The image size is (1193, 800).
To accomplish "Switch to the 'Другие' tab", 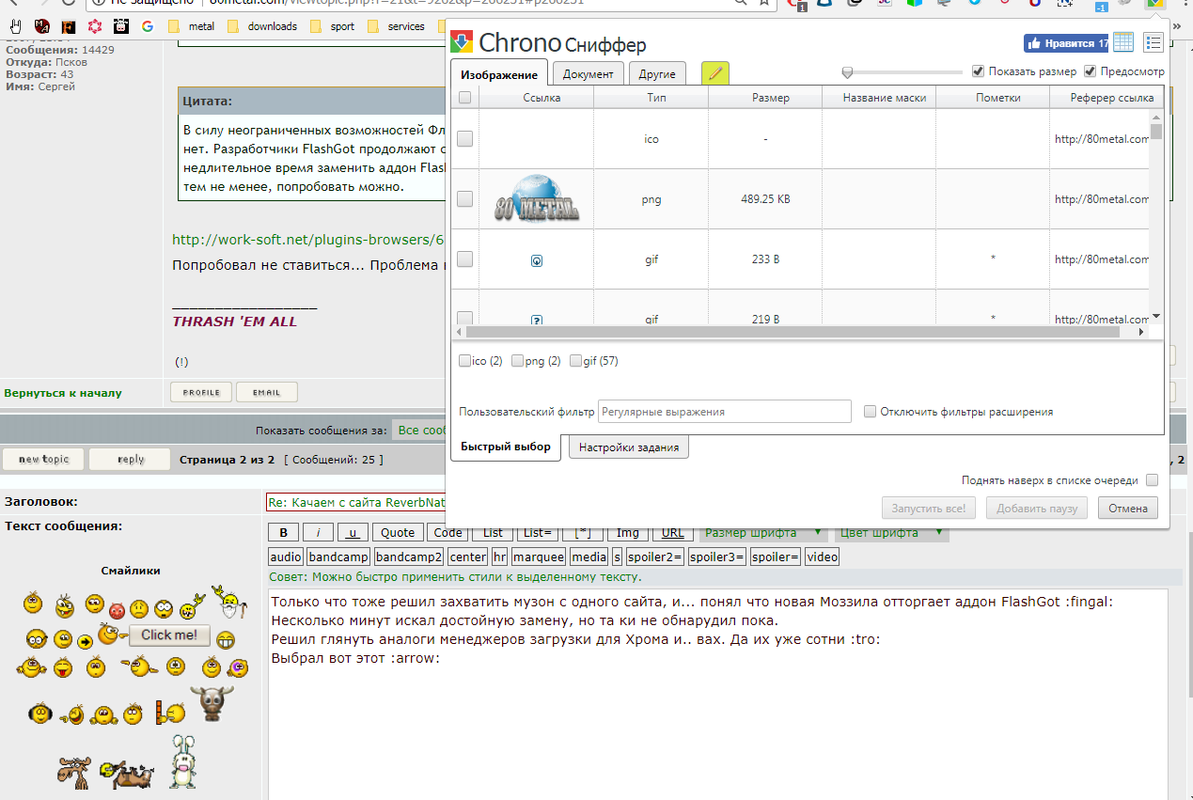I will 657,74.
